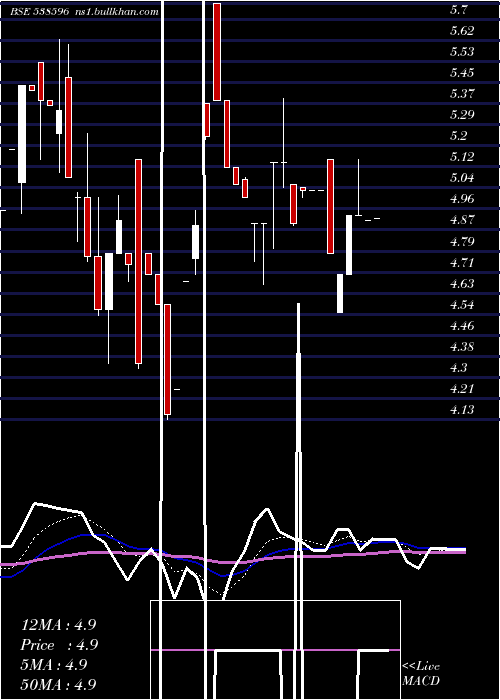Viewport: 500px width, 700px height.
Task: Select the 5.04 price axis label
Action: [x=462, y=178]
